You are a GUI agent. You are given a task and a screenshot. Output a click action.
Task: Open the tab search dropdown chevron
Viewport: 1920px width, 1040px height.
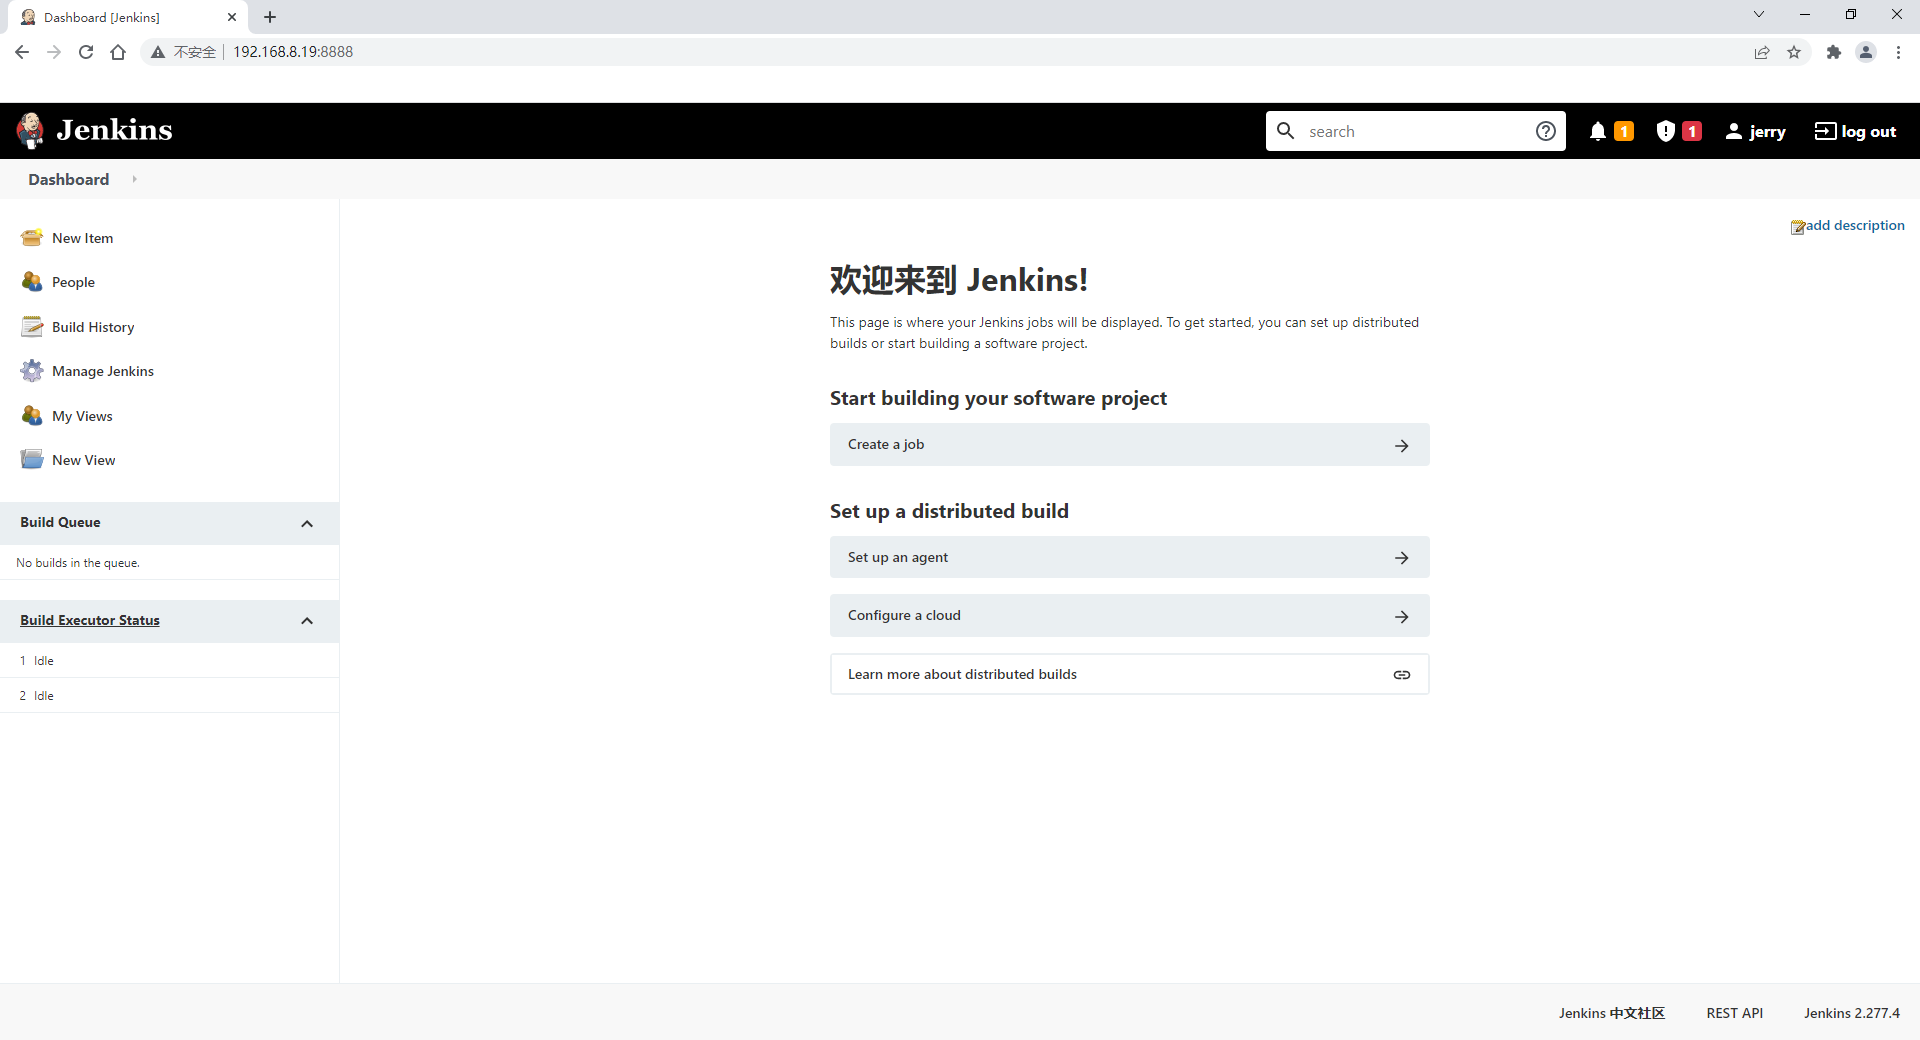click(1759, 14)
